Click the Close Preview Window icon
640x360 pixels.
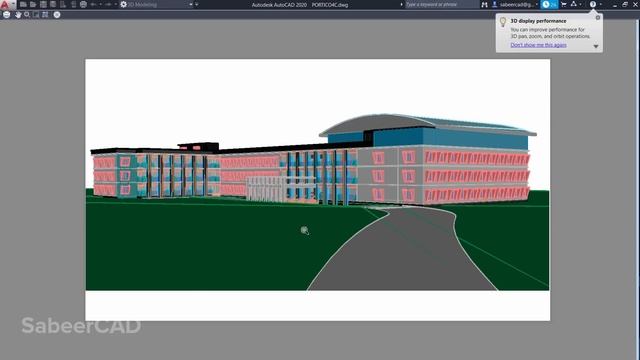coord(57,15)
